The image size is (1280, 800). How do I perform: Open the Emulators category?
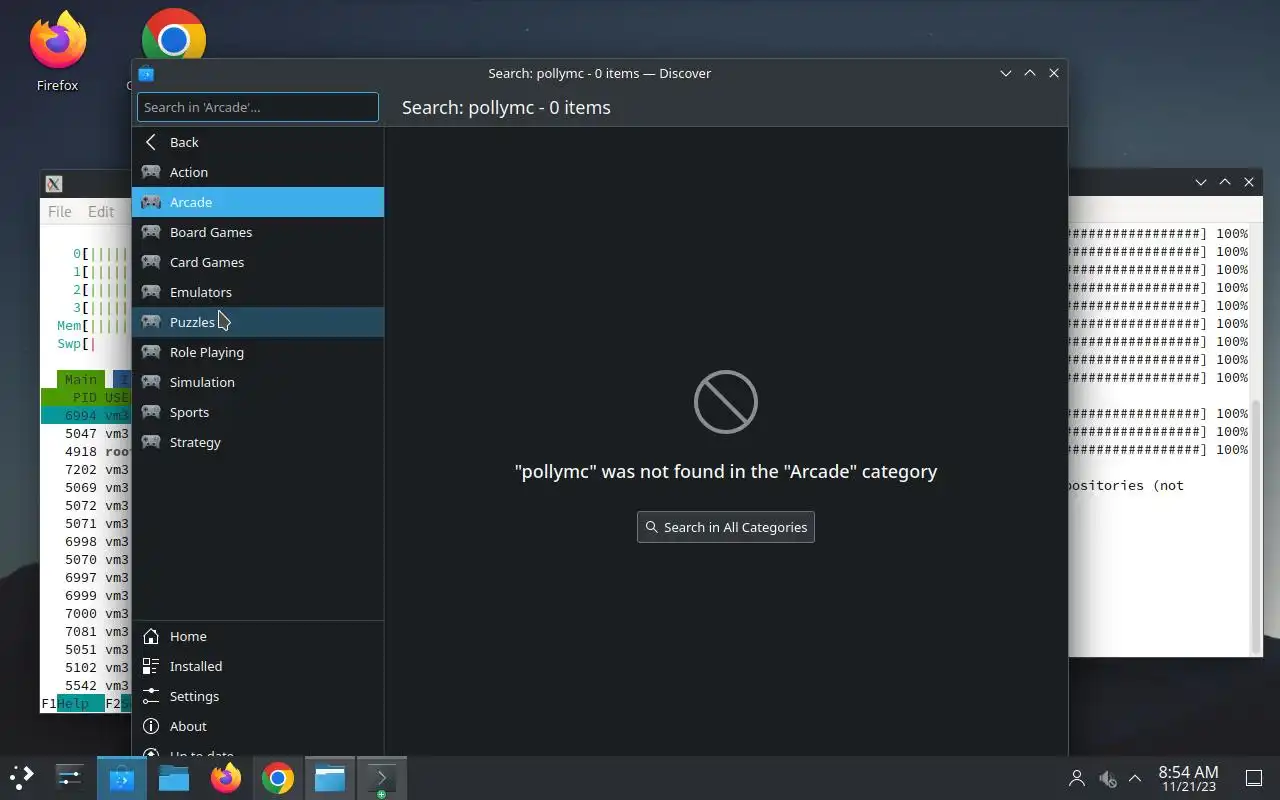click(258, 292)
